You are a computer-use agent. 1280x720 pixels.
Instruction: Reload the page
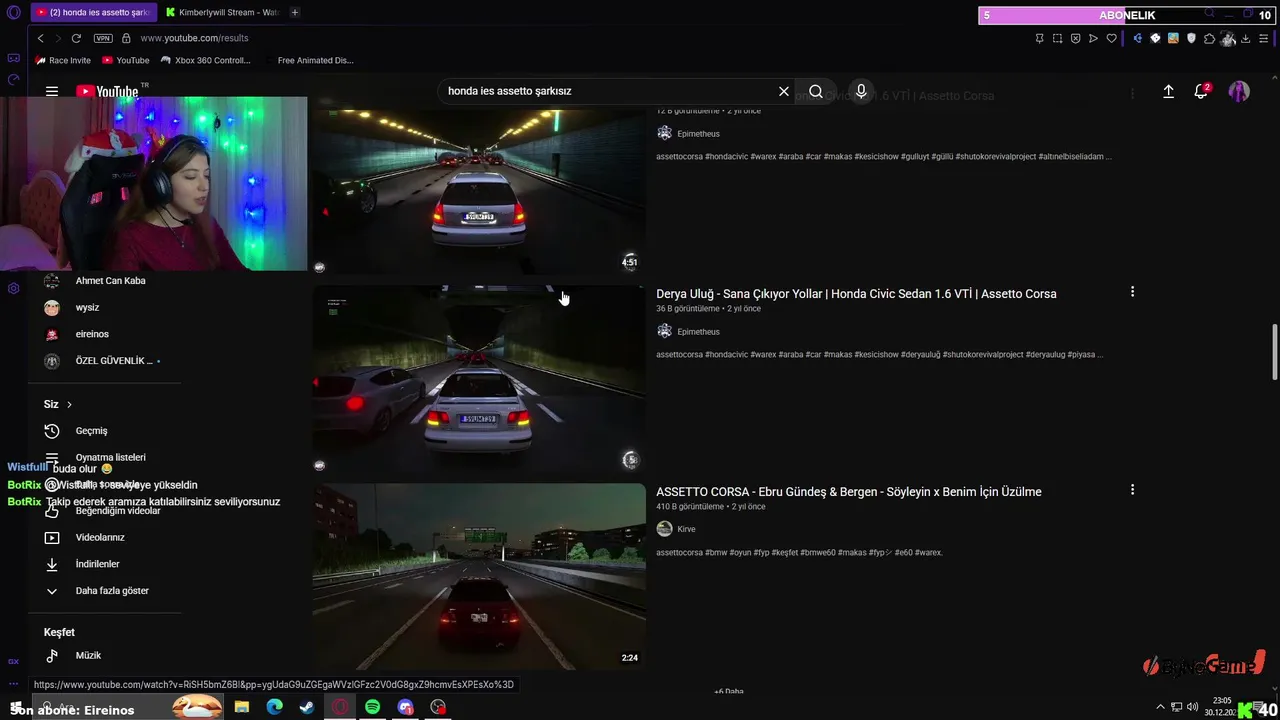76,38
